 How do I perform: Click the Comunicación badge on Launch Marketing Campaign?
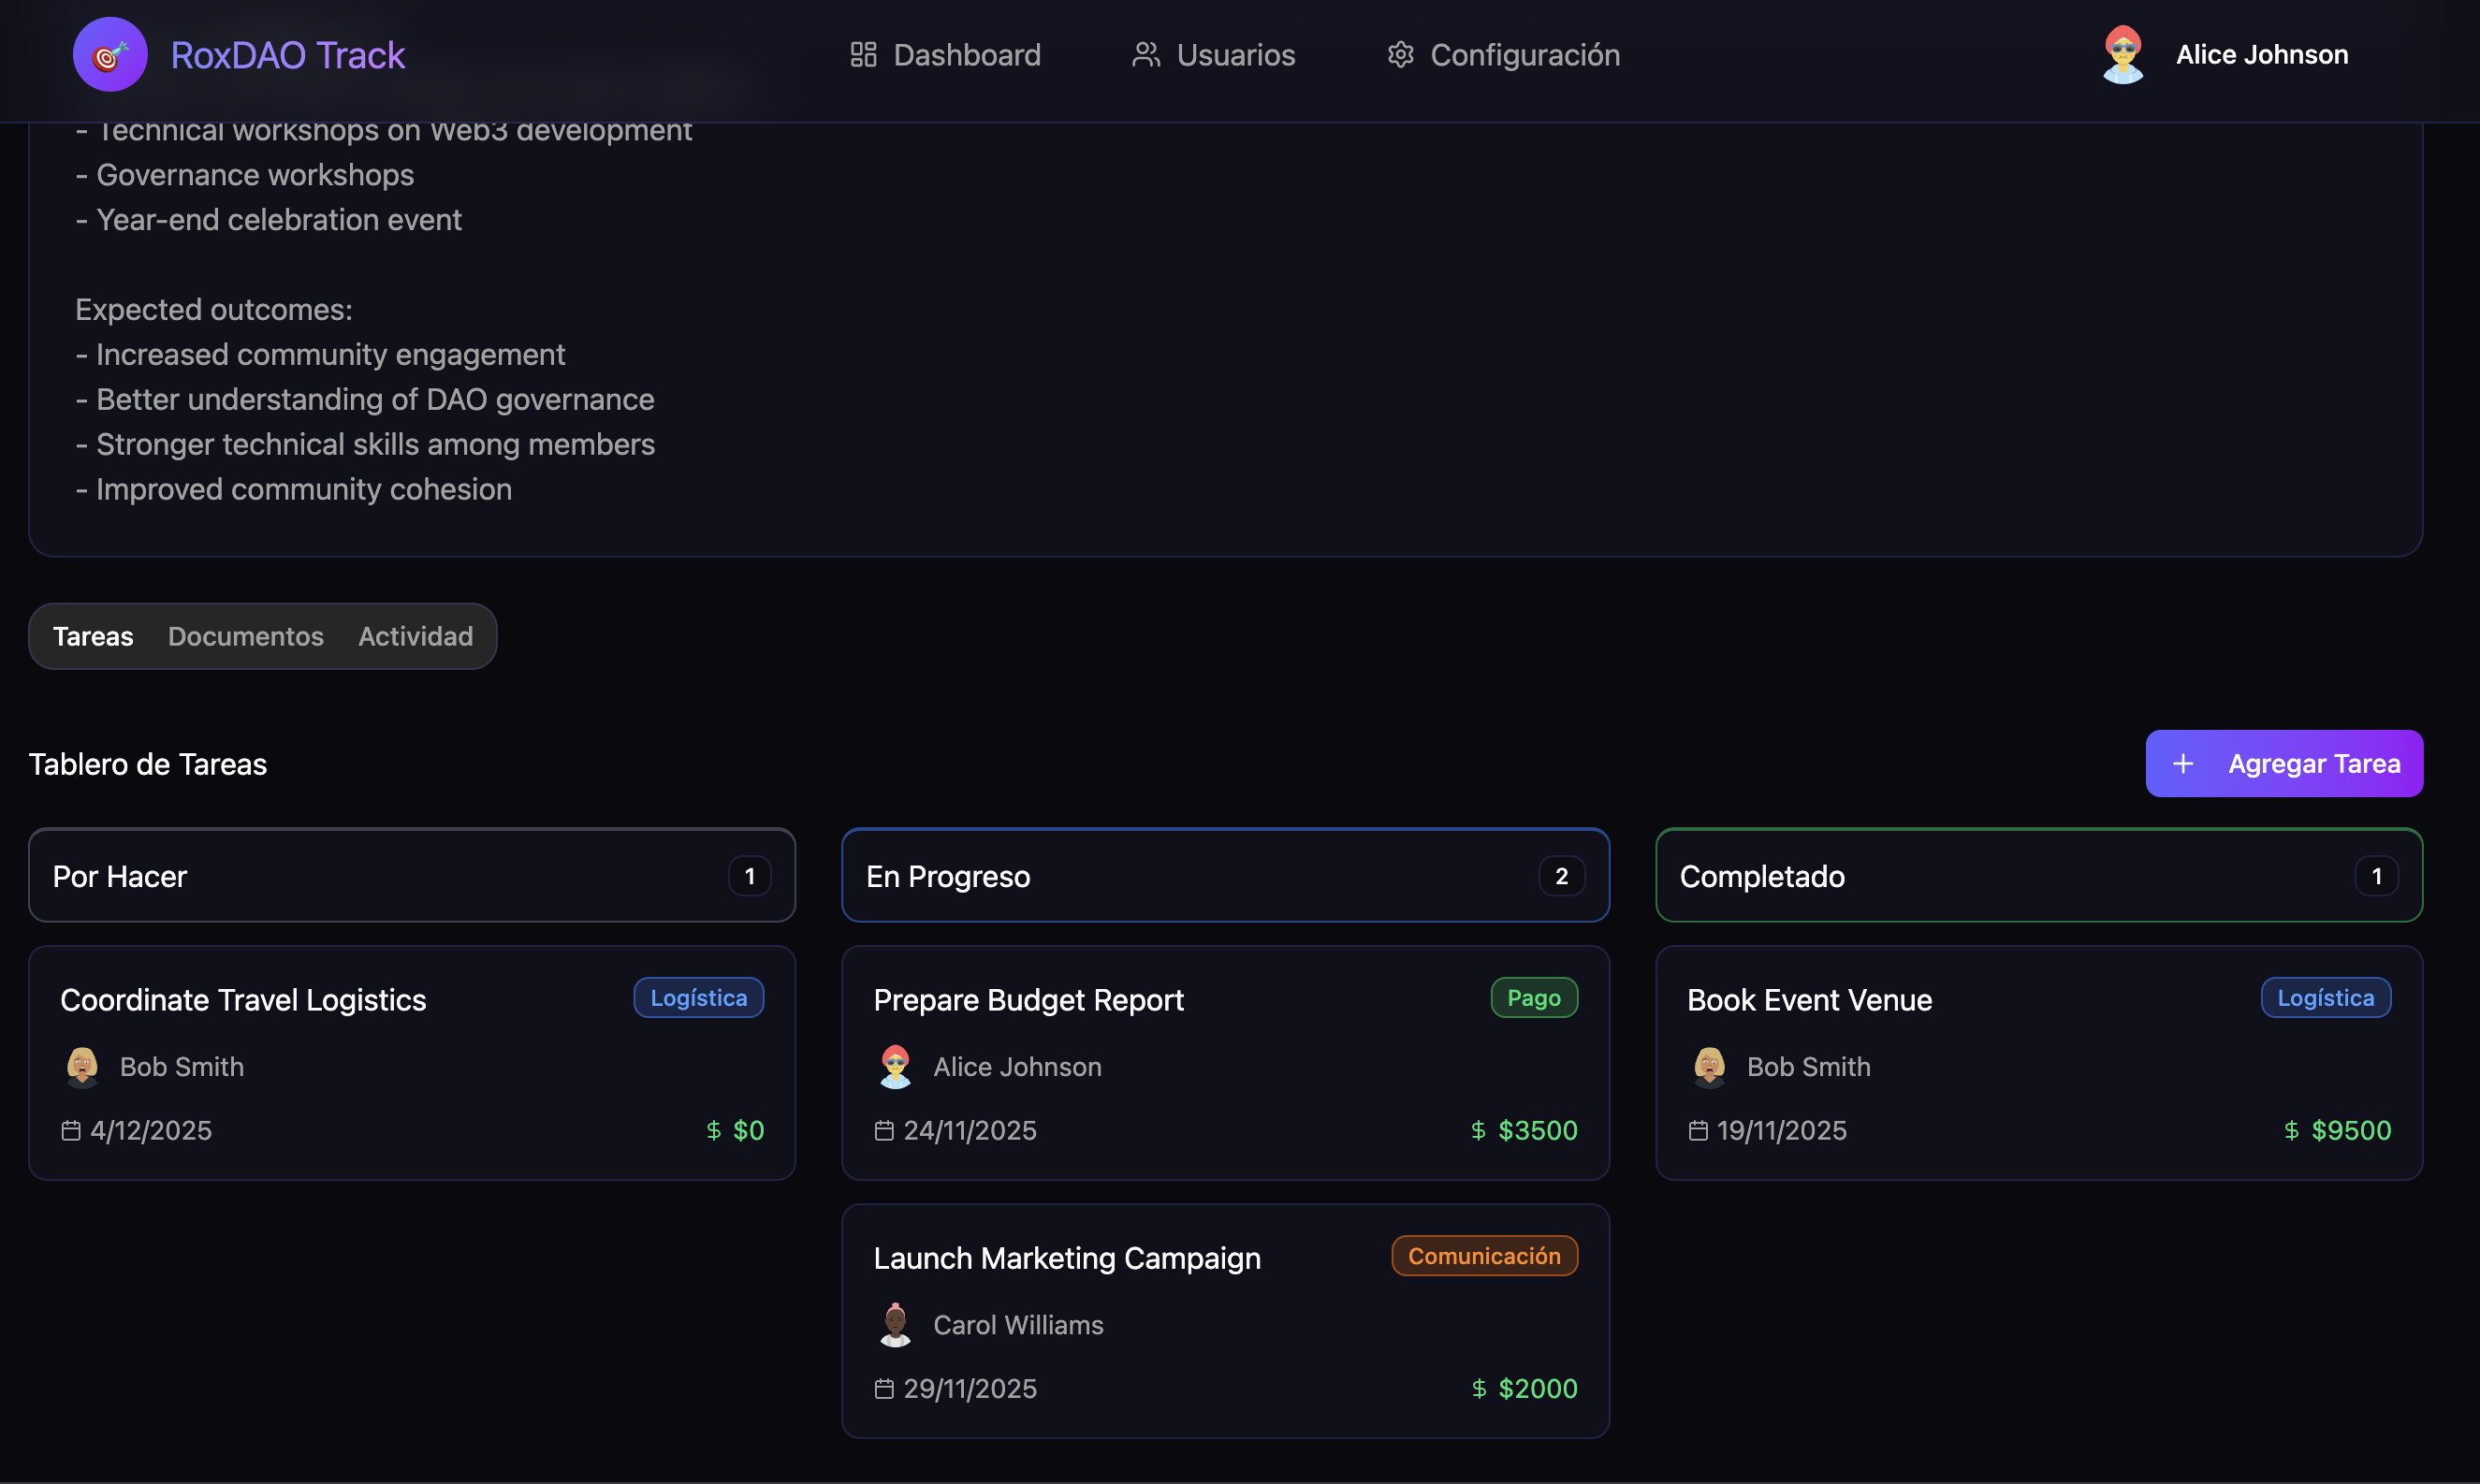(x=1483, y=1256)
